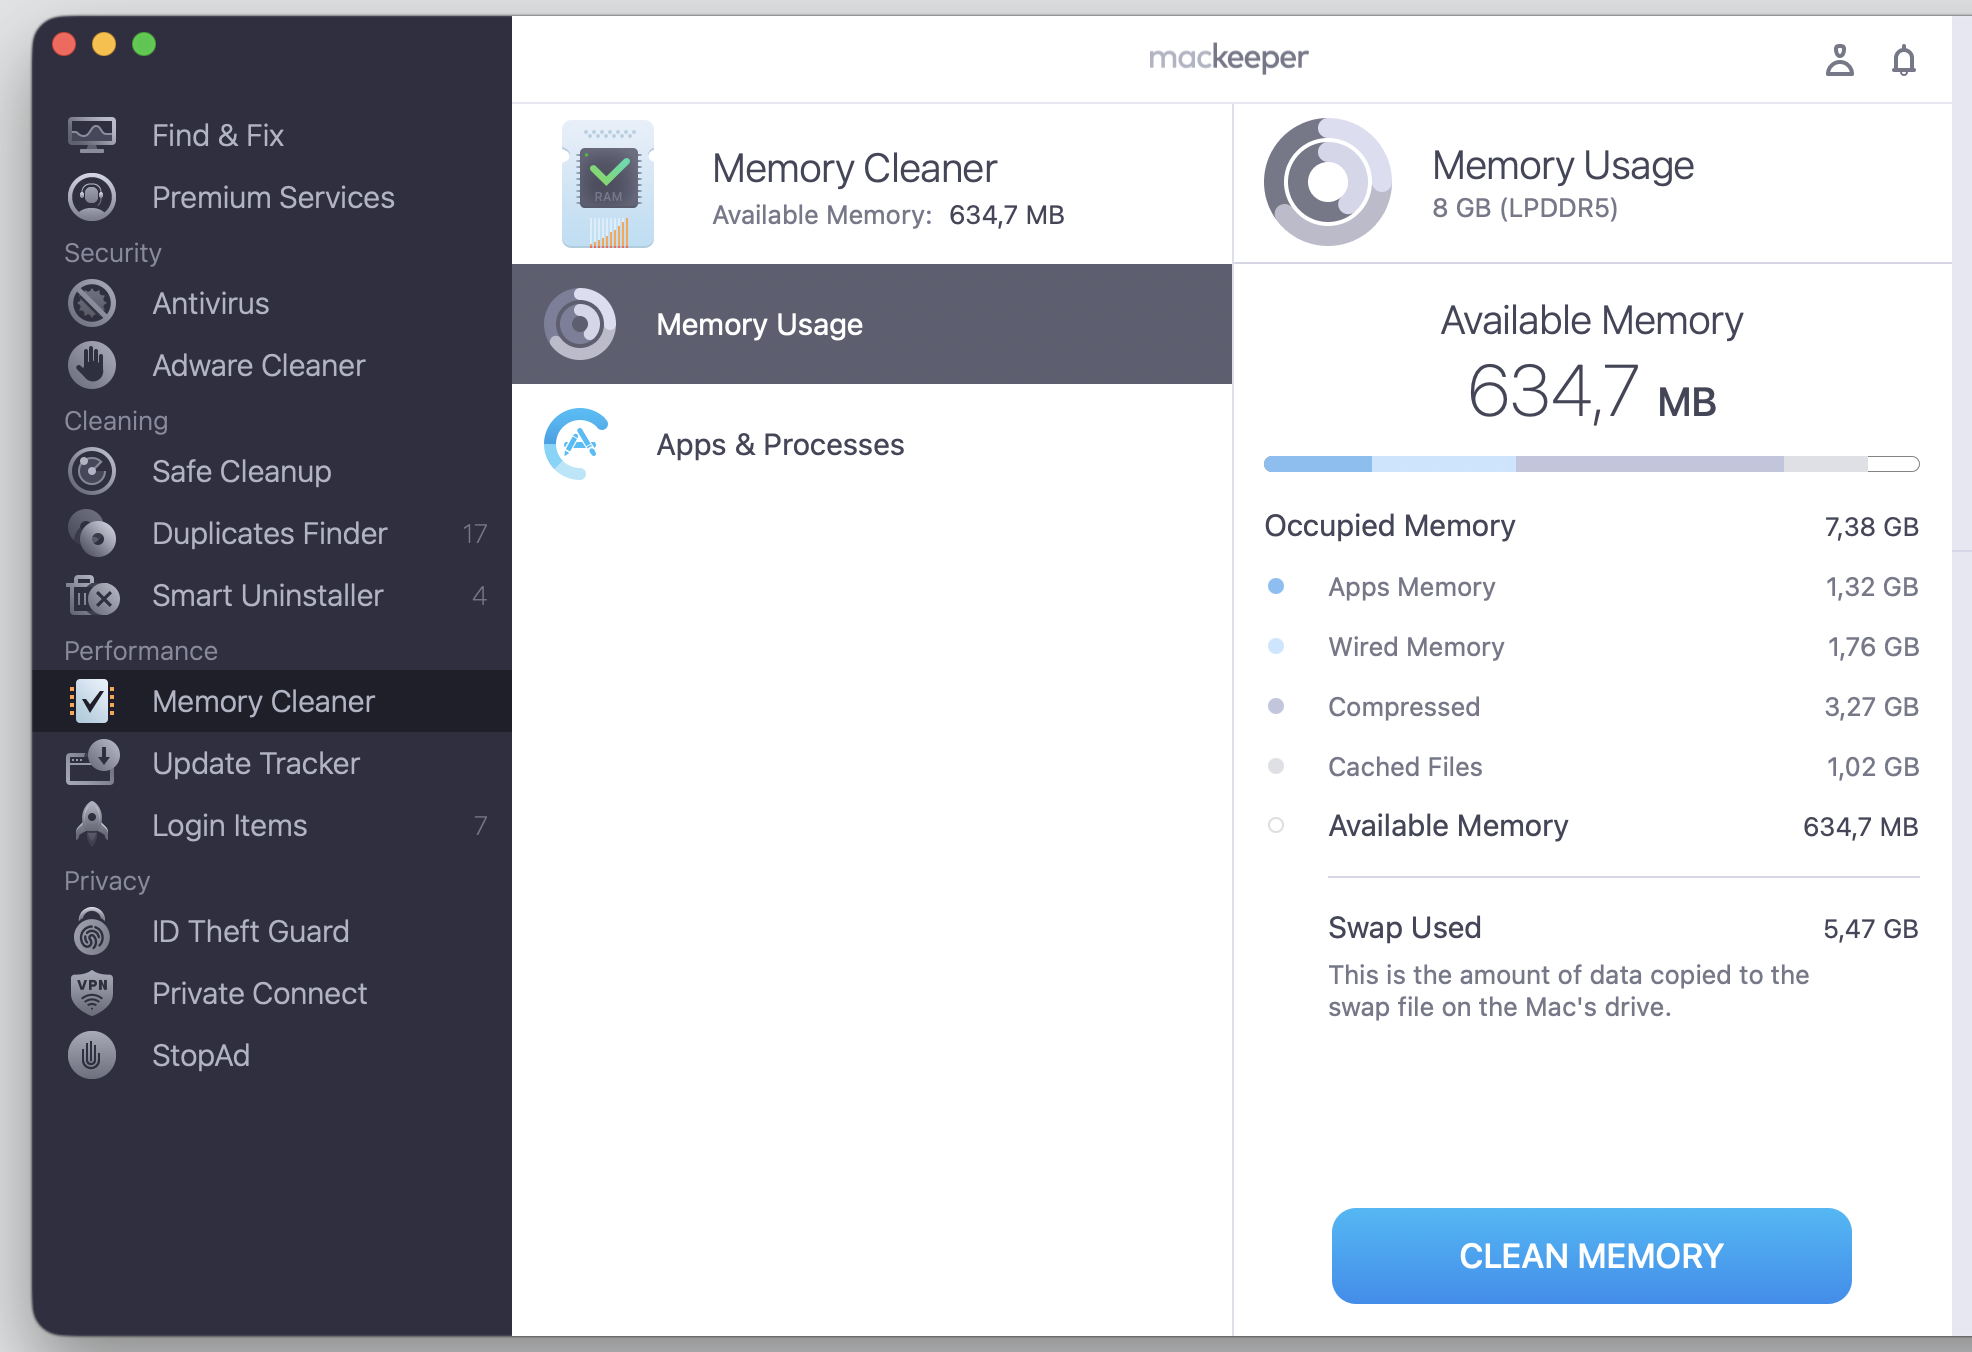Click the memory usage segmented progress bar
This screenshot has width=1972, height=1352.
1591,464
